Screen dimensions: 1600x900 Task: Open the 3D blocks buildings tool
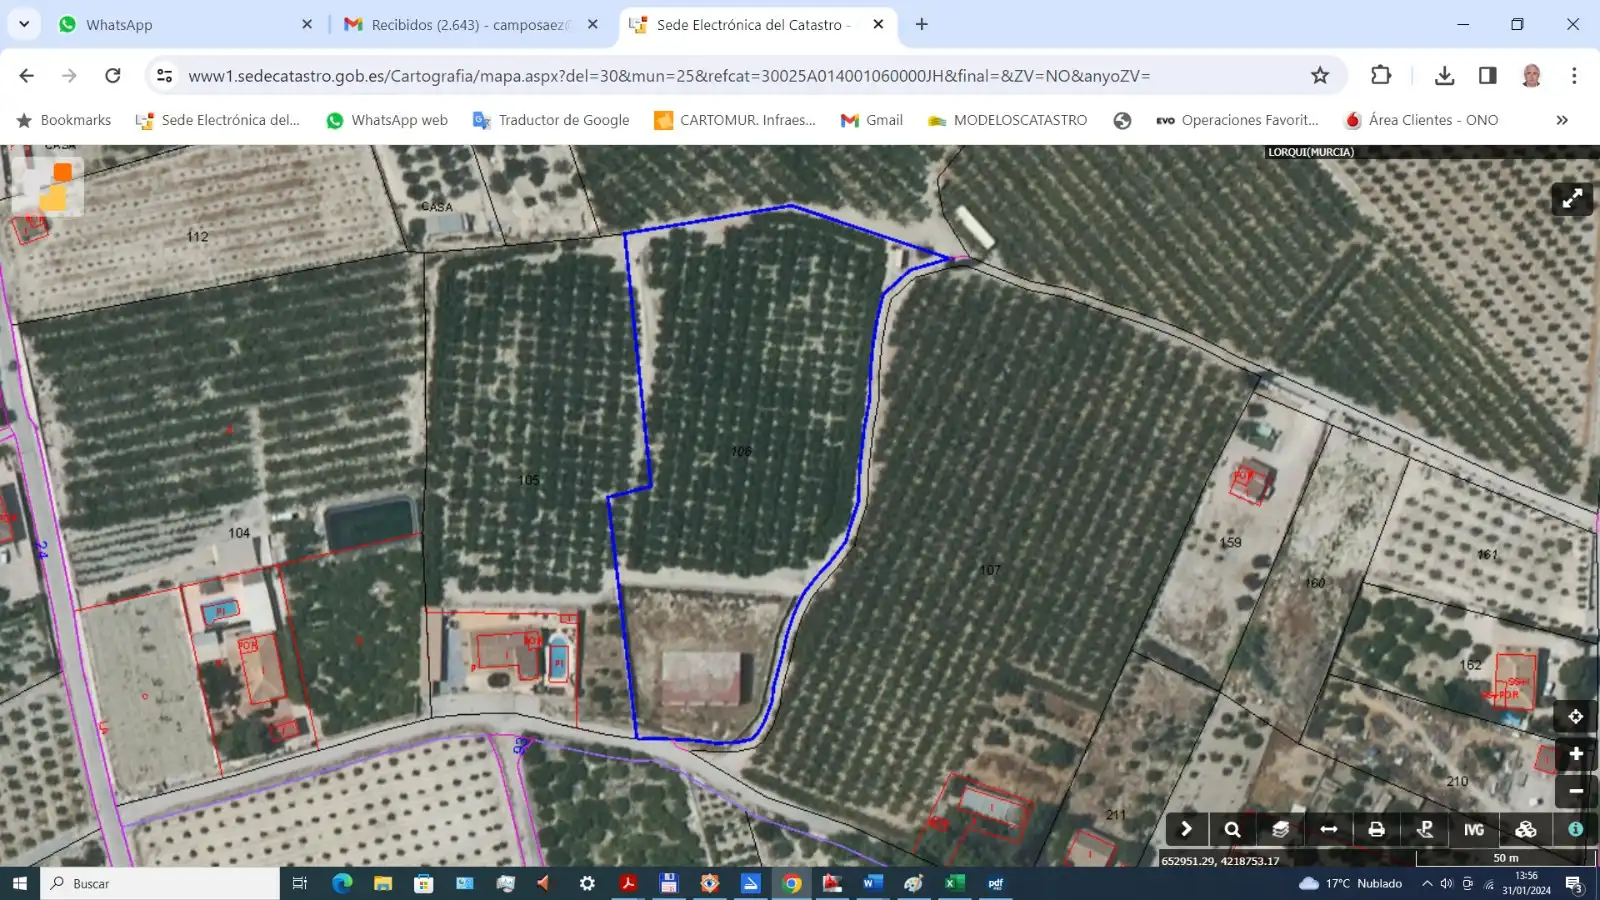click(1525, 829)
